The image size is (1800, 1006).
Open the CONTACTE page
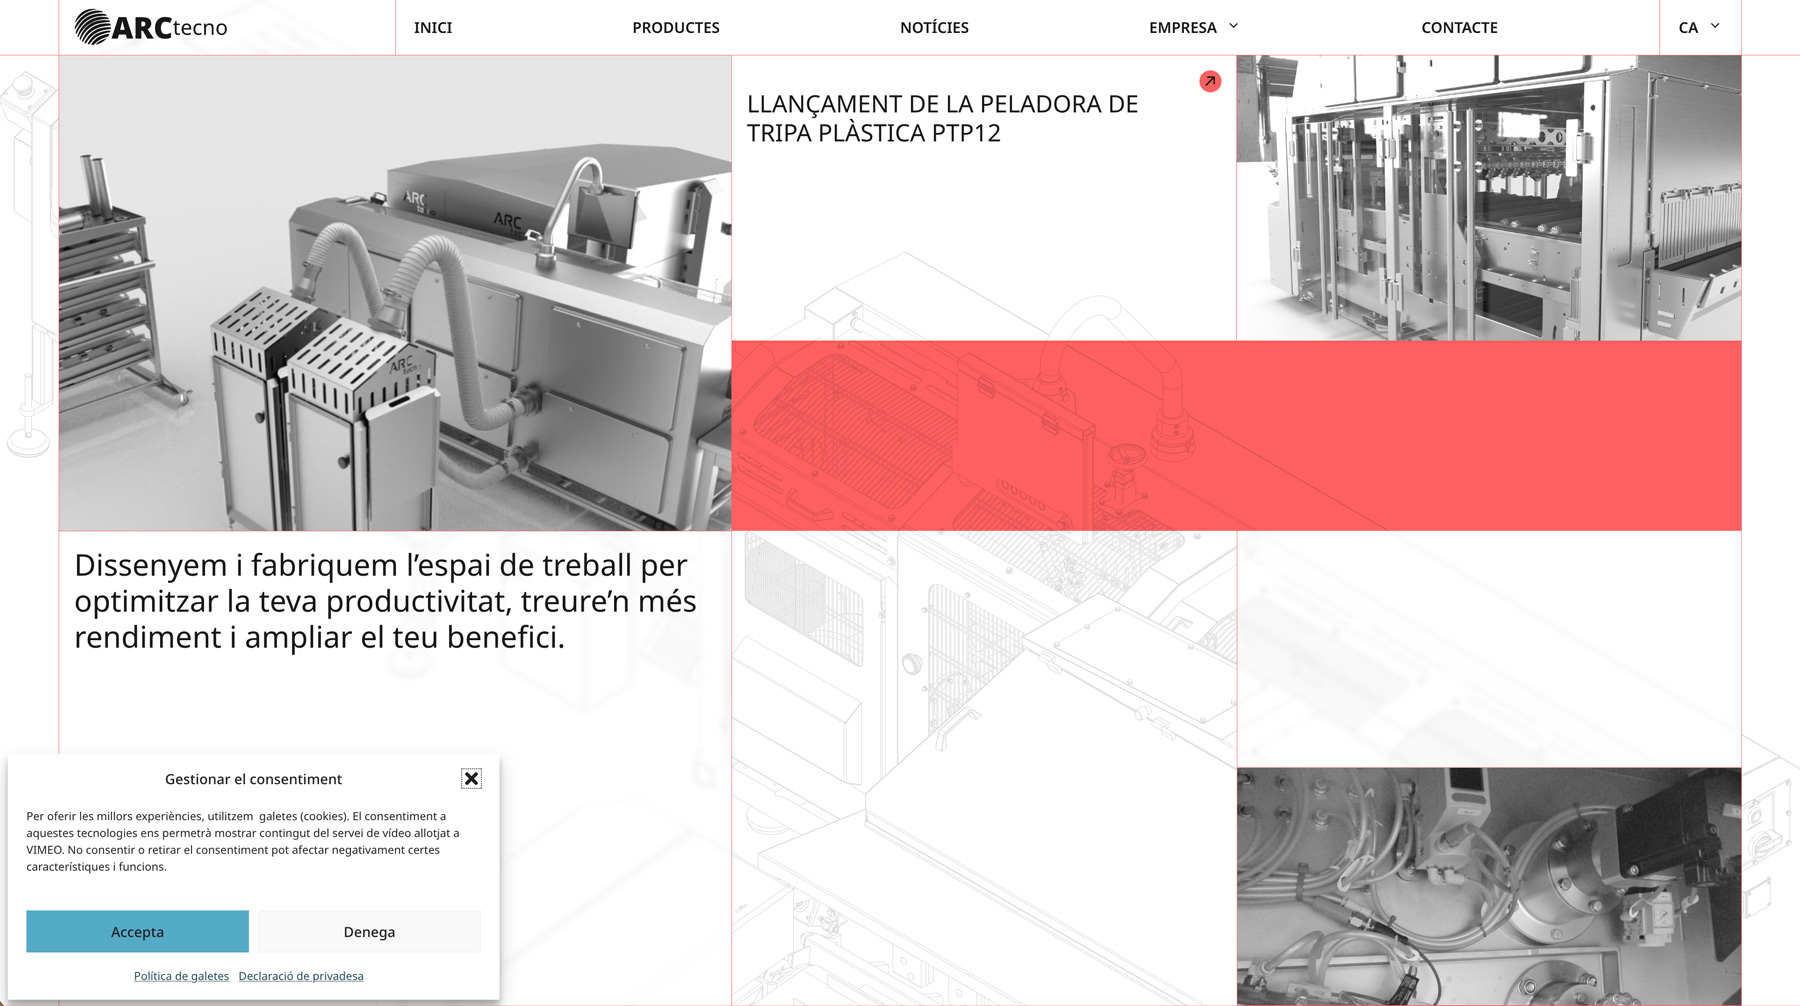pos(1459,27)
